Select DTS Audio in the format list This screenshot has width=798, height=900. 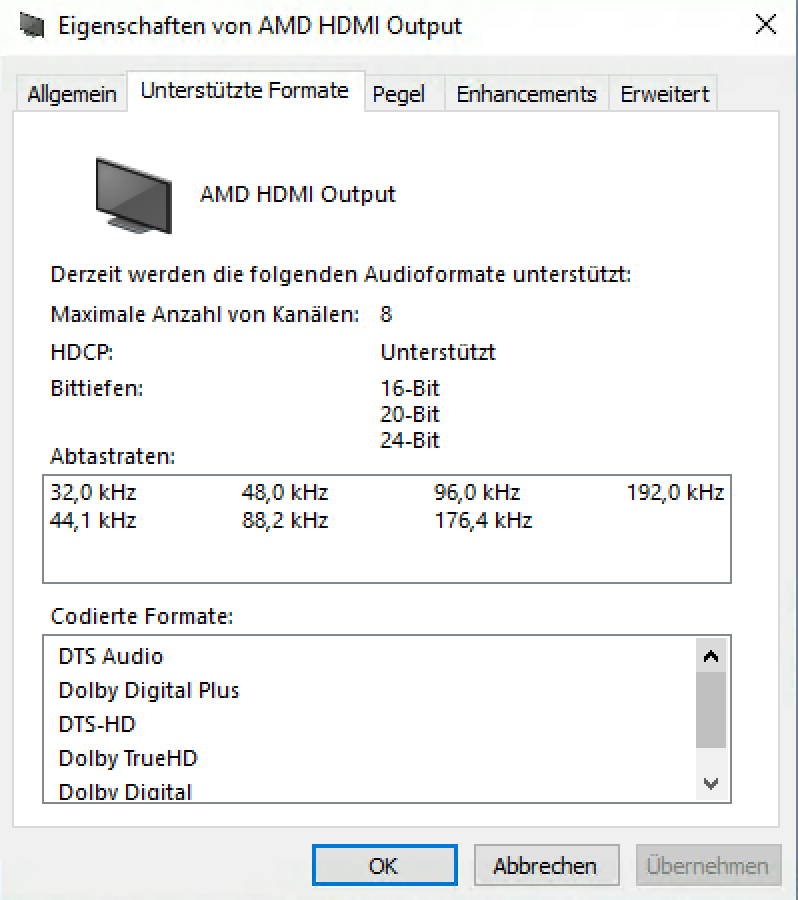(x=111, y=656)
